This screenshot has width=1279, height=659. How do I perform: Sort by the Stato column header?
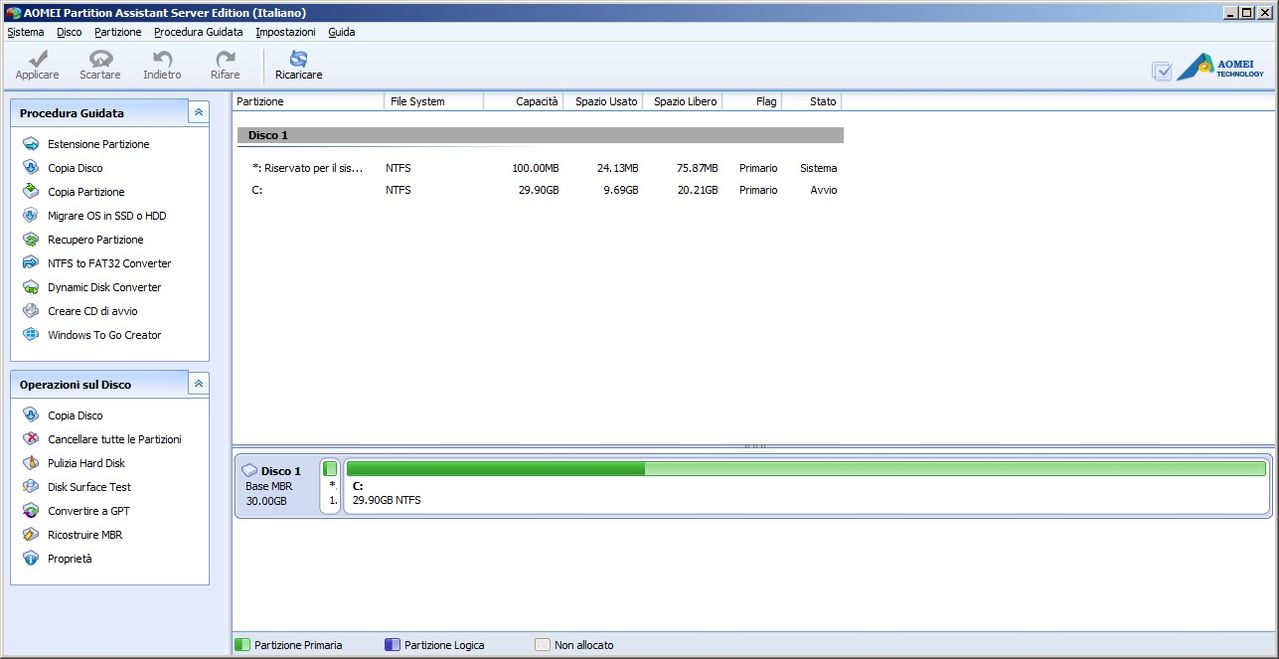click(x=812, y=101)
